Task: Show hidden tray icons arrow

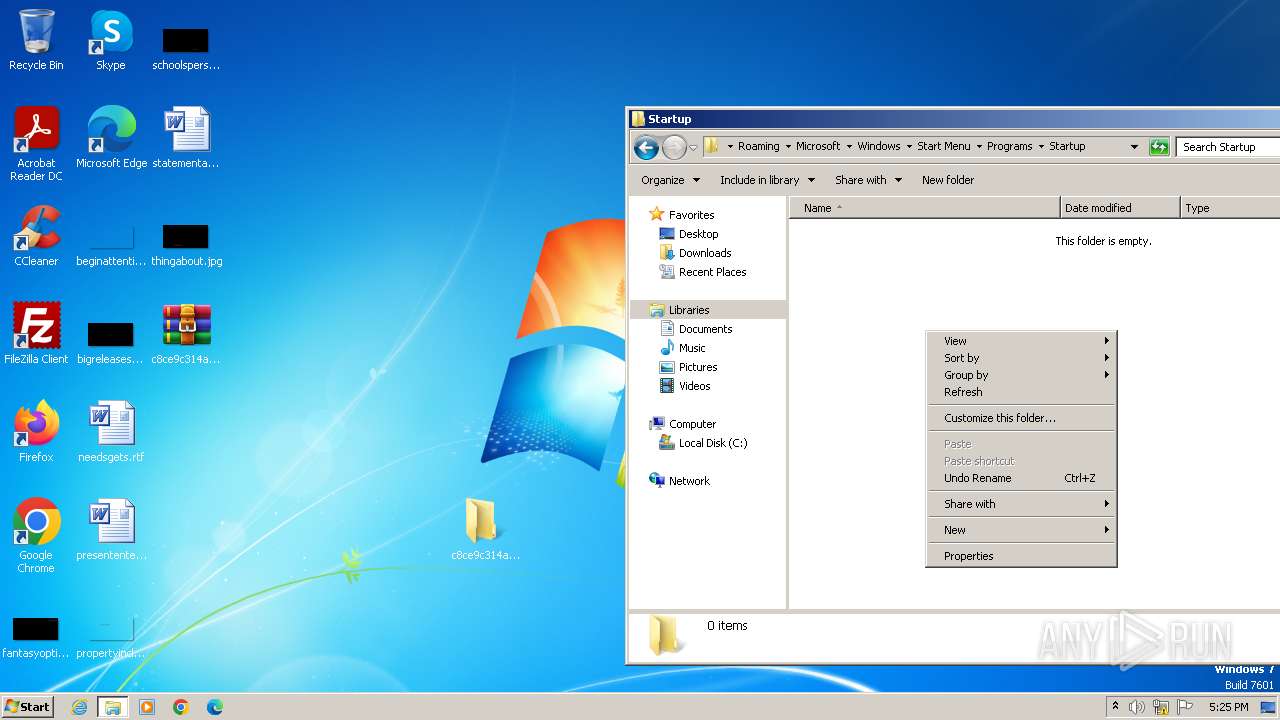Action: tap(1115, 707)
